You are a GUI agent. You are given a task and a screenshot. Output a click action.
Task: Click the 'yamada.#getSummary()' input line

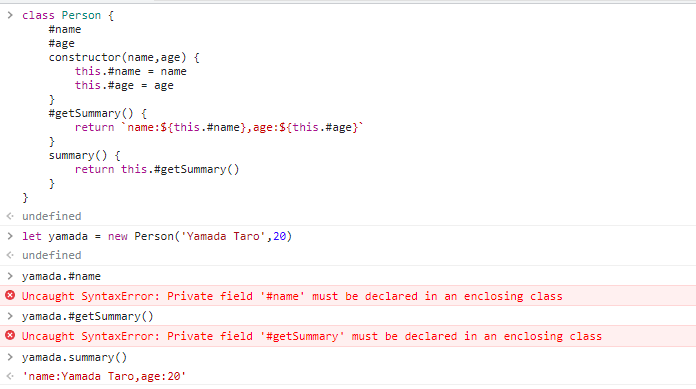pos(88,316)
